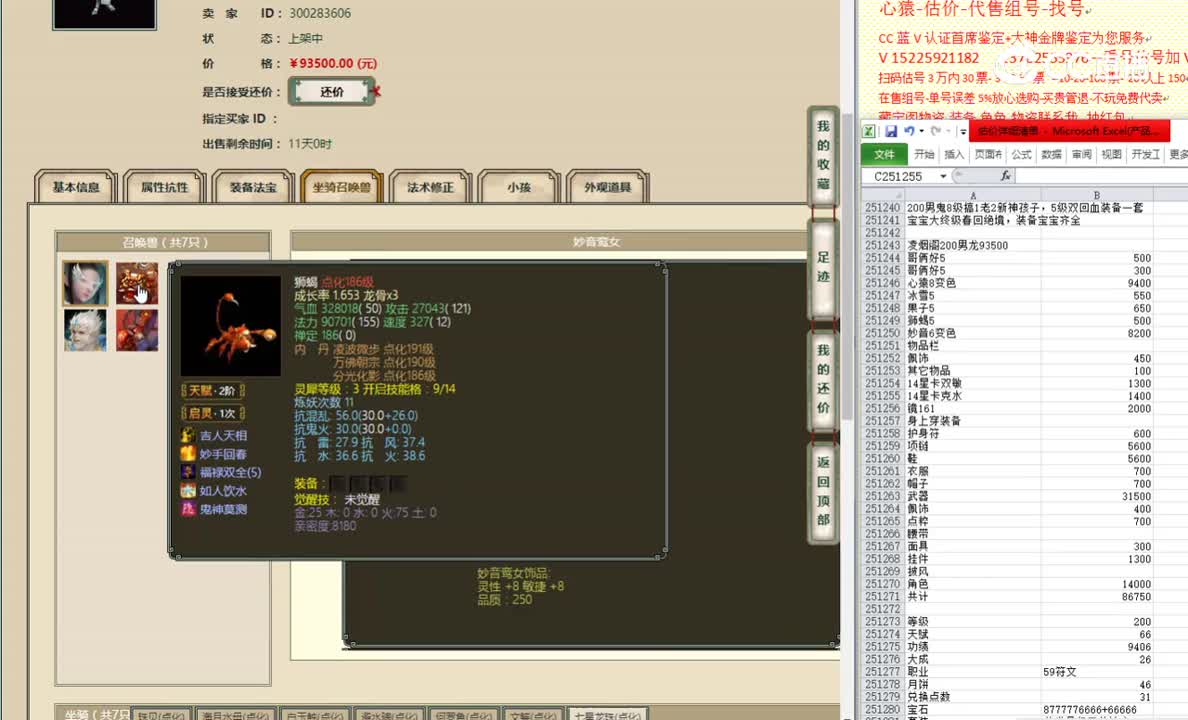Viewport: 1188px width, 720px height.
Task: Click the 妙手回春 skill icon
Action: pos(188,453)
